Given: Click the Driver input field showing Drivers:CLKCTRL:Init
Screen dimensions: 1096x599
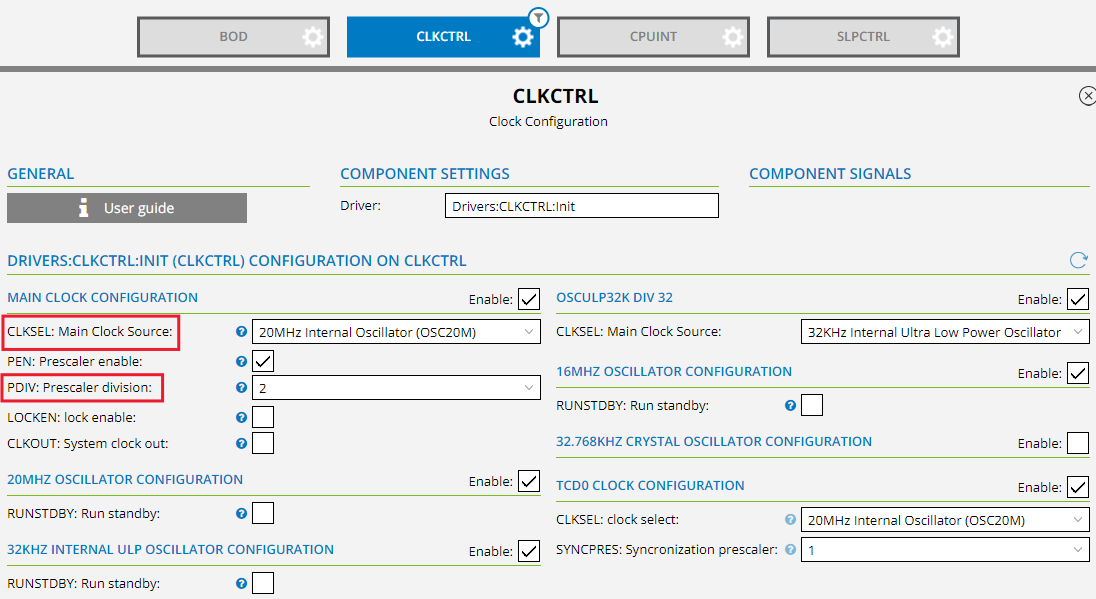Looking at the screenshot, I should pyautogui.click(x=581, y=205).
